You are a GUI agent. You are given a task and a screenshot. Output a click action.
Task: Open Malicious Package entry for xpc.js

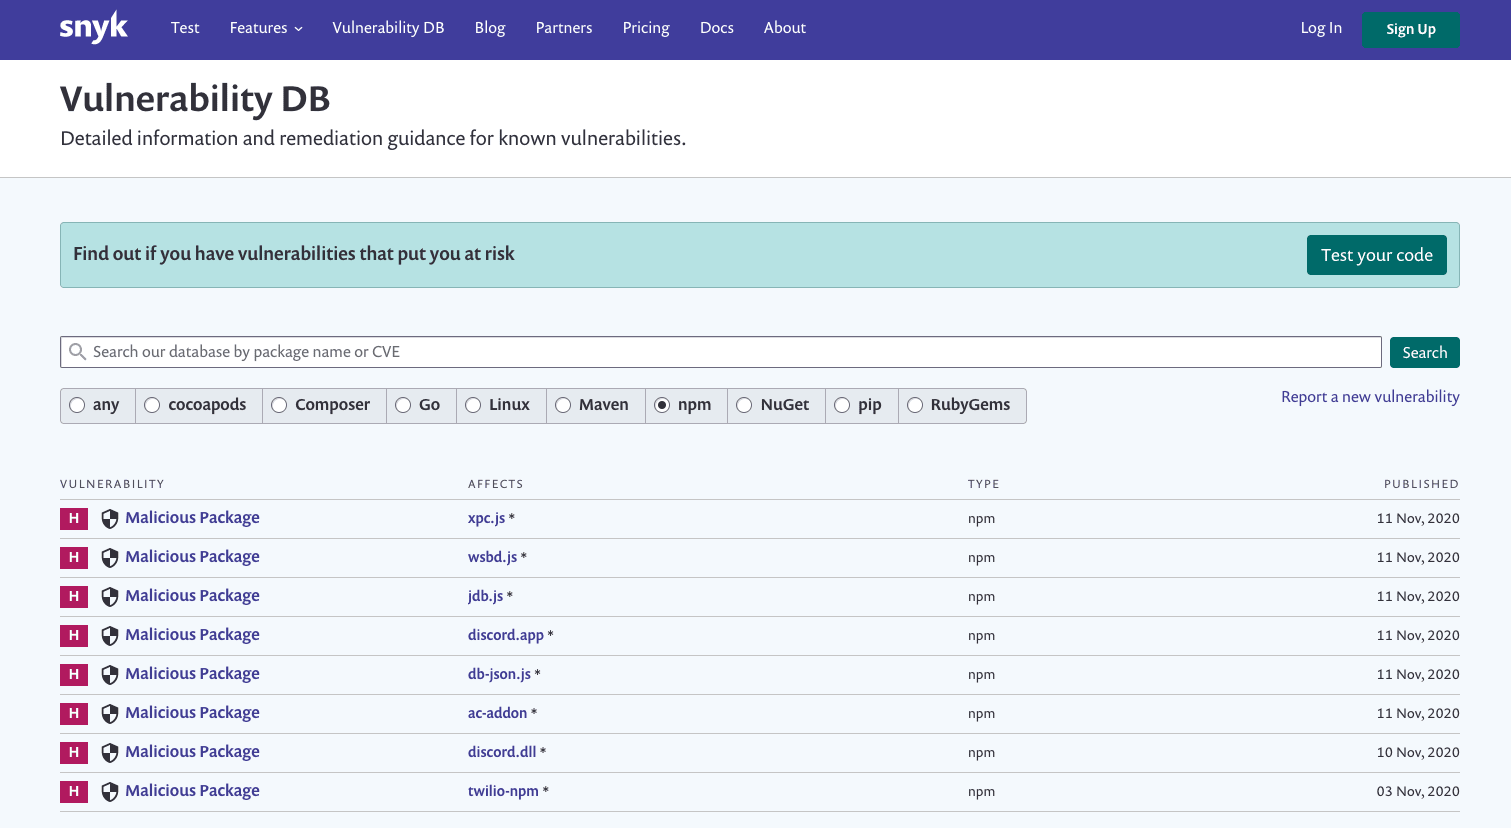(x=192, y=518)
